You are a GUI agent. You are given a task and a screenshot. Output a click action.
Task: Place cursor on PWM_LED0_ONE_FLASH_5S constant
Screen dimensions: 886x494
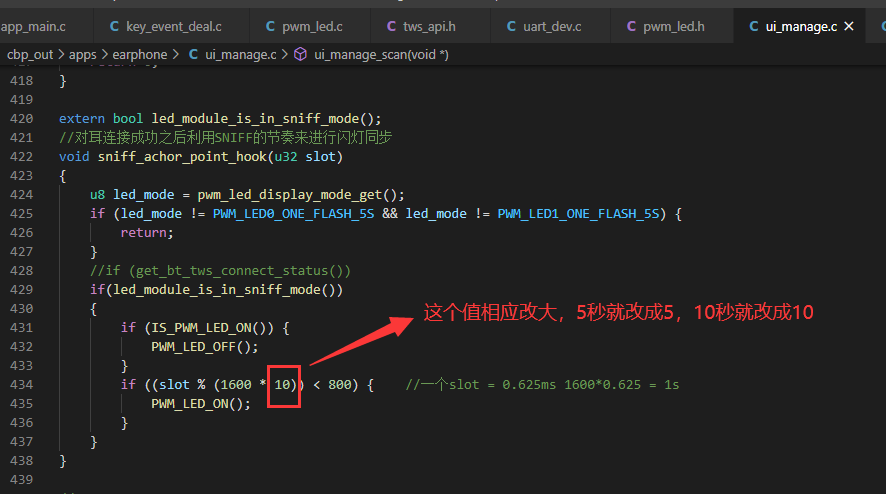tap(293, 214)
